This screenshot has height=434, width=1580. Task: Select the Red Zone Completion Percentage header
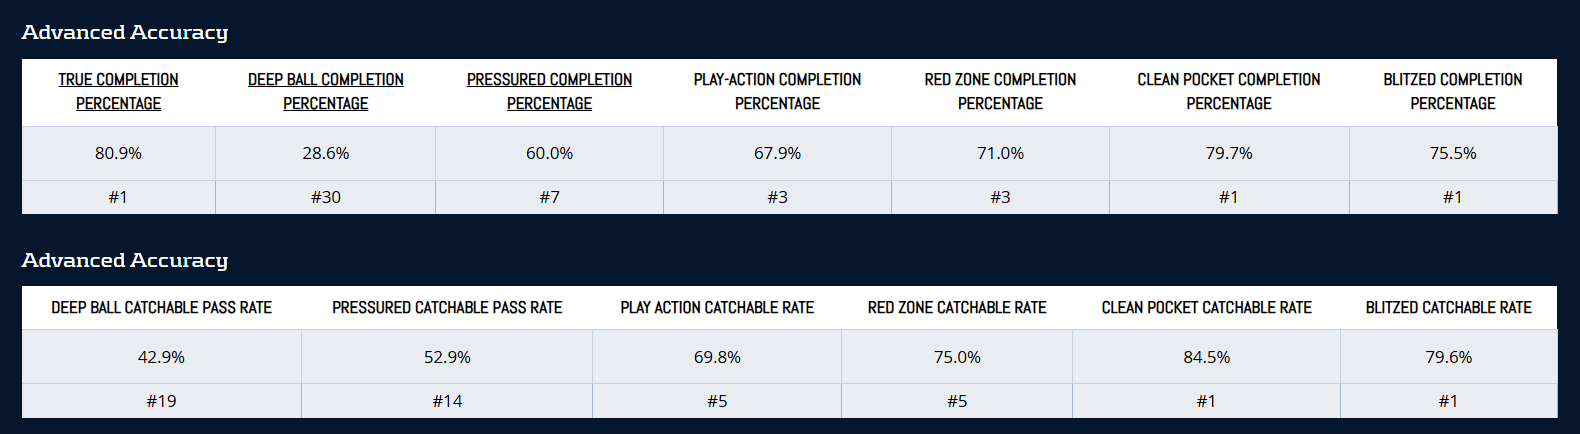pos(1000,91)
